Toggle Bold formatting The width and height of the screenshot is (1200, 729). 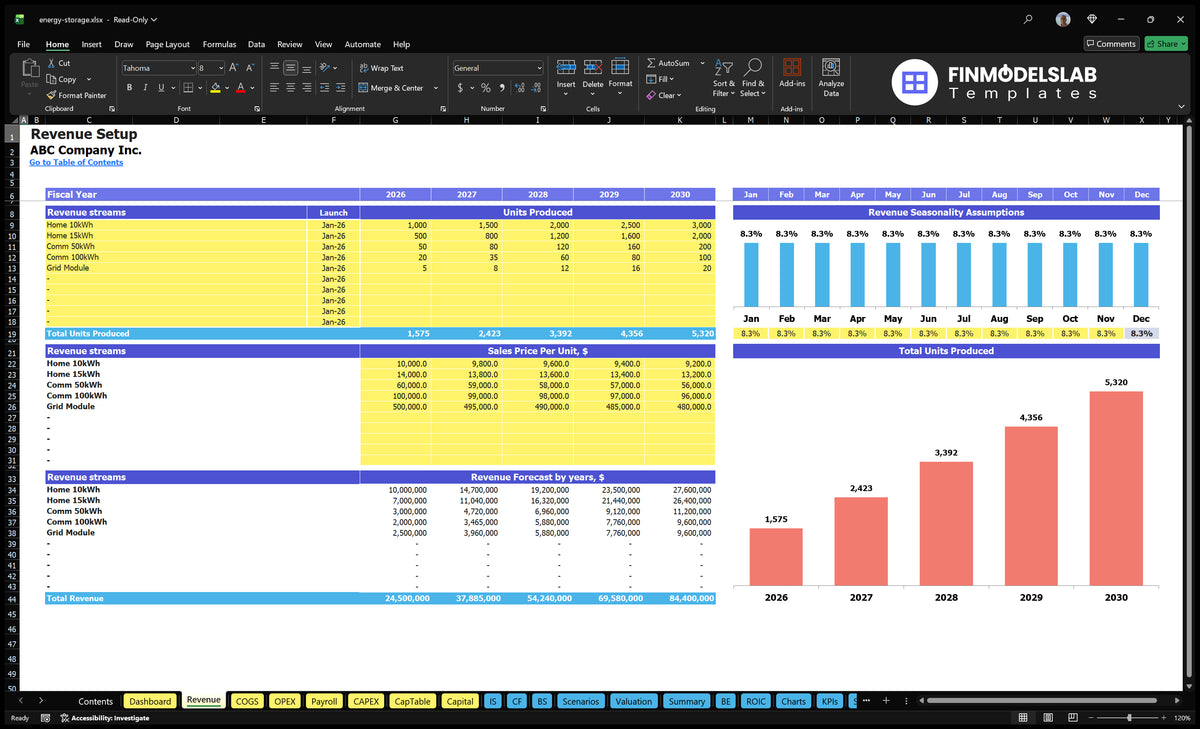[x=129, y=88]
